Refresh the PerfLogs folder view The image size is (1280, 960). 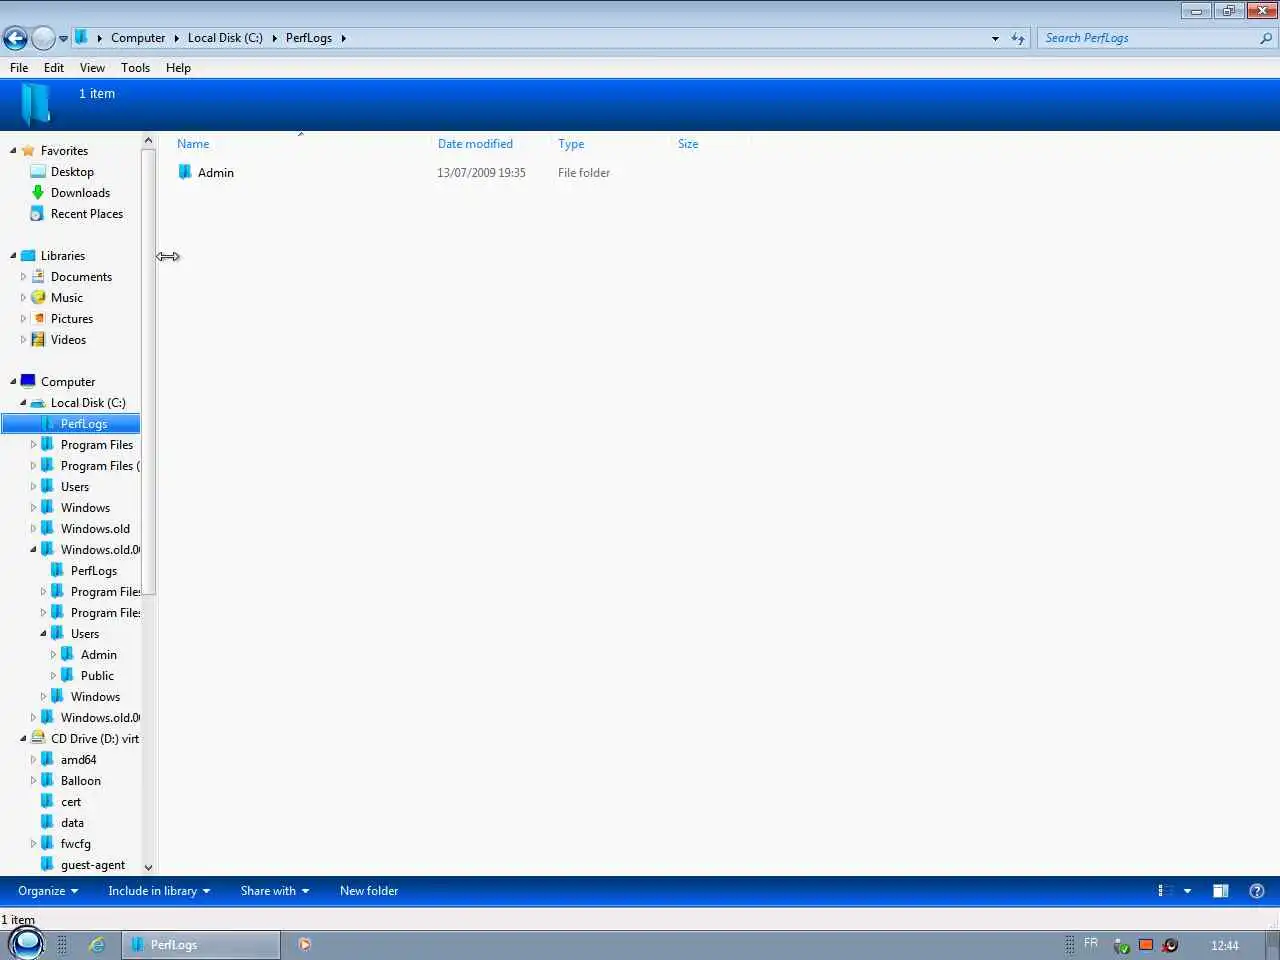[1018, 38]
